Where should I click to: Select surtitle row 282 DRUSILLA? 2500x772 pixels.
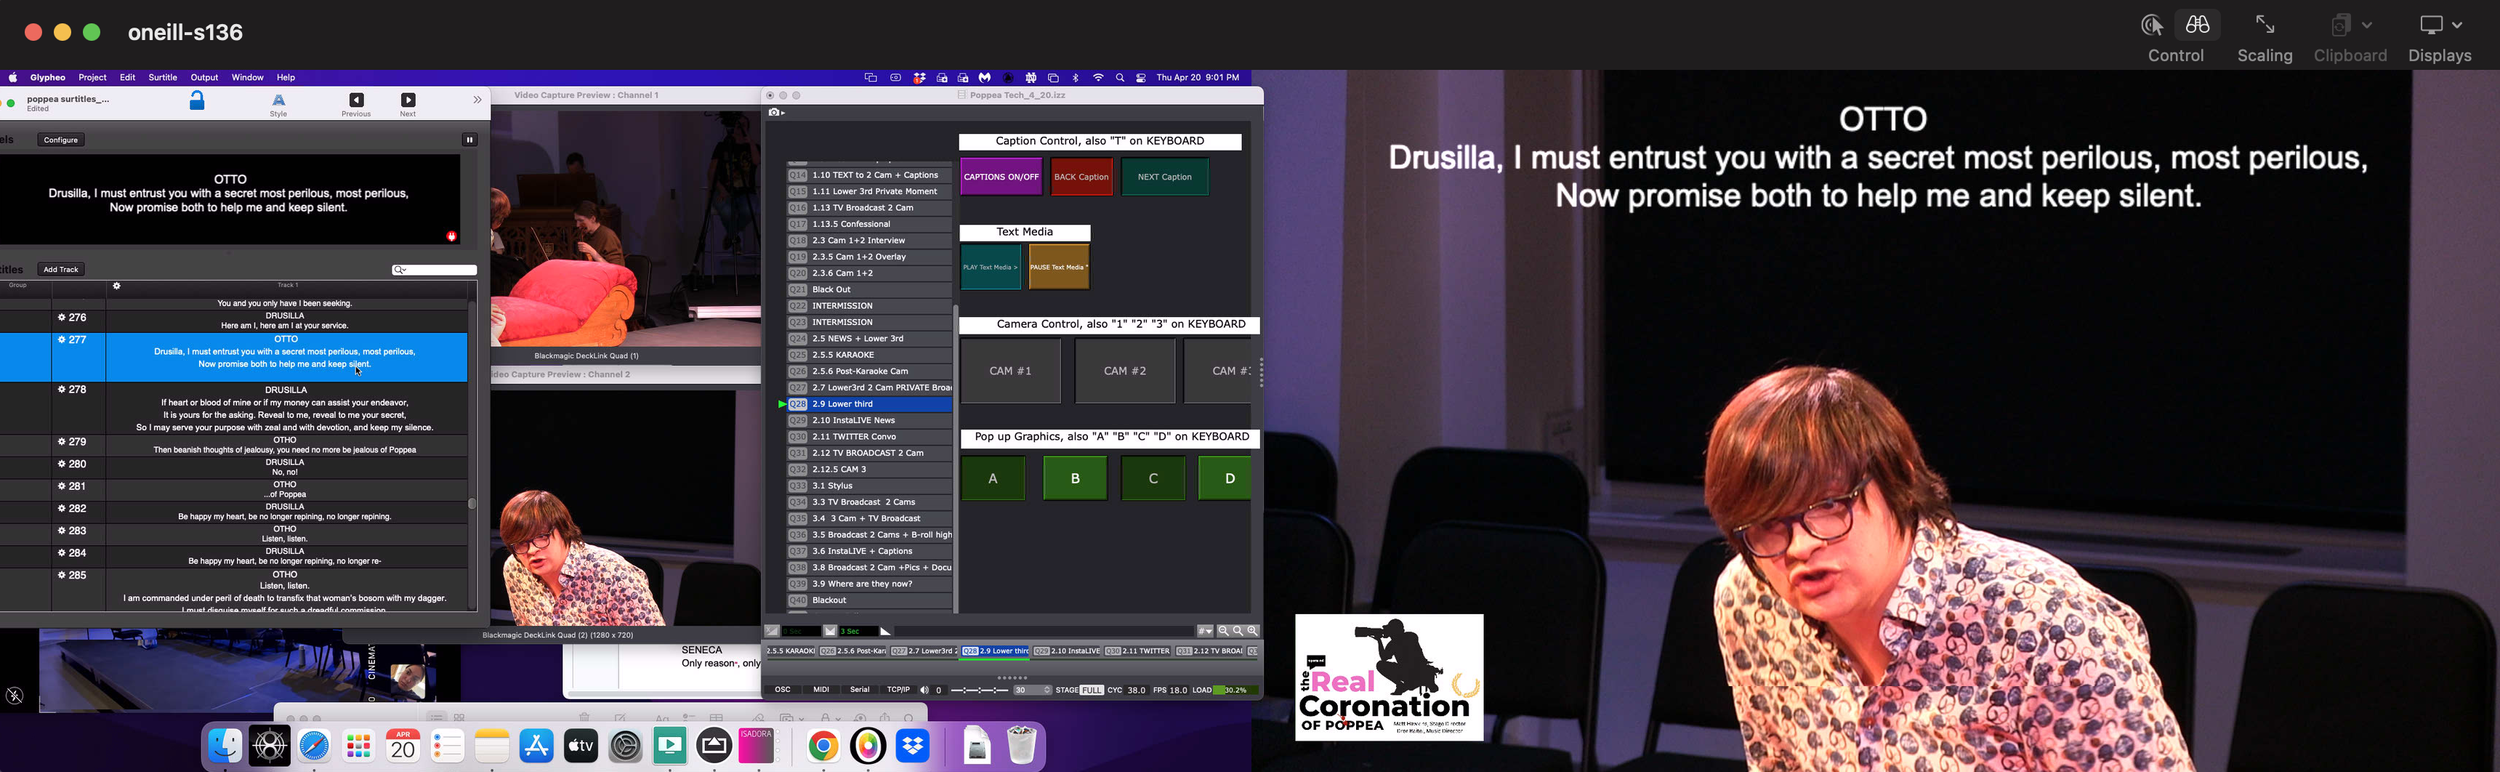coord(234,512)
